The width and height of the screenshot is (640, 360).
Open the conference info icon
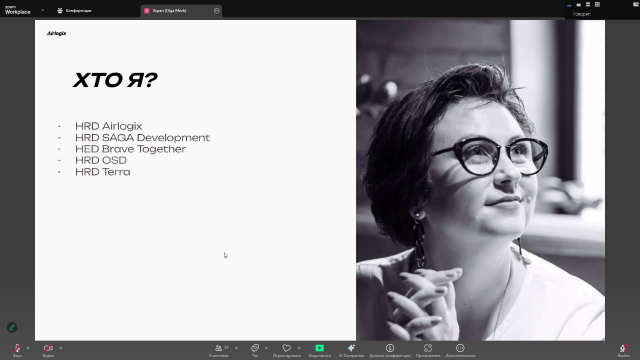click(x=390, y=348)
